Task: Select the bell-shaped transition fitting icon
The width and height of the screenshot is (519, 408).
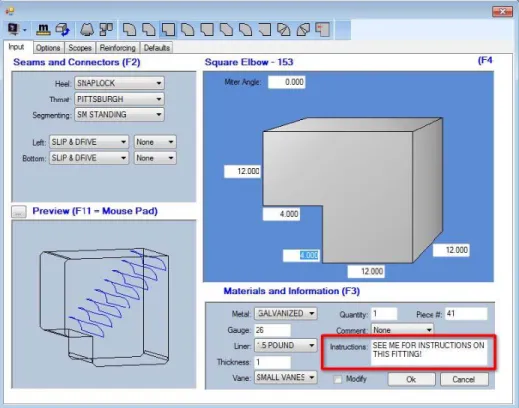Action: (87, 29)
